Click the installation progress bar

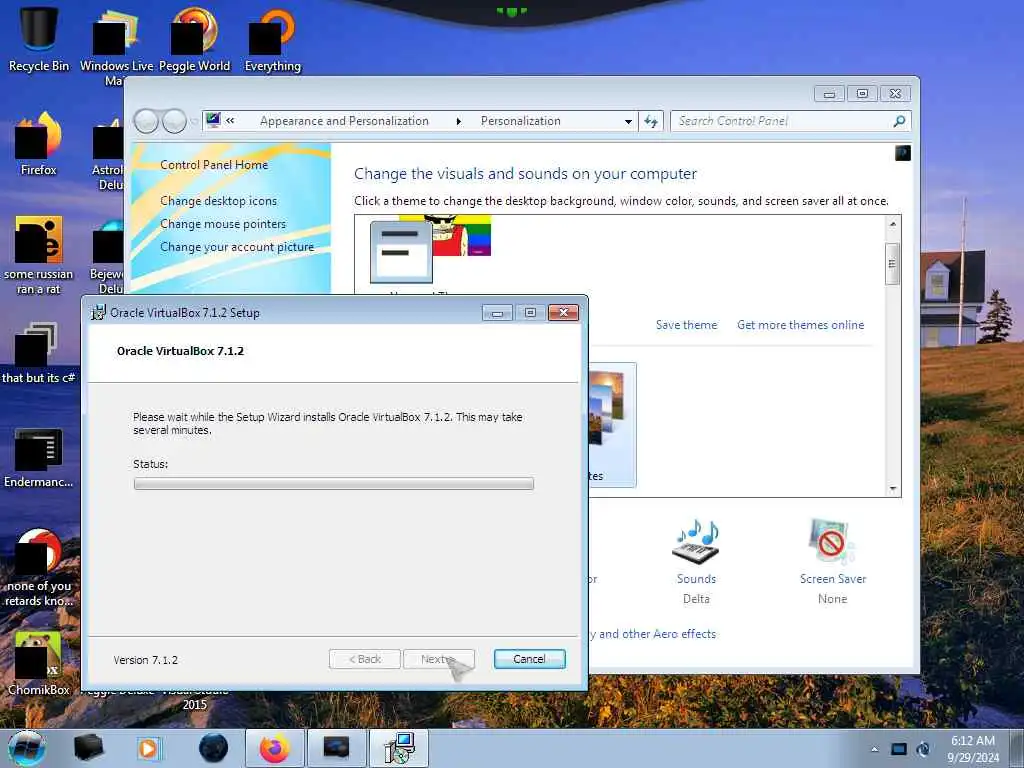coord(334,483)
